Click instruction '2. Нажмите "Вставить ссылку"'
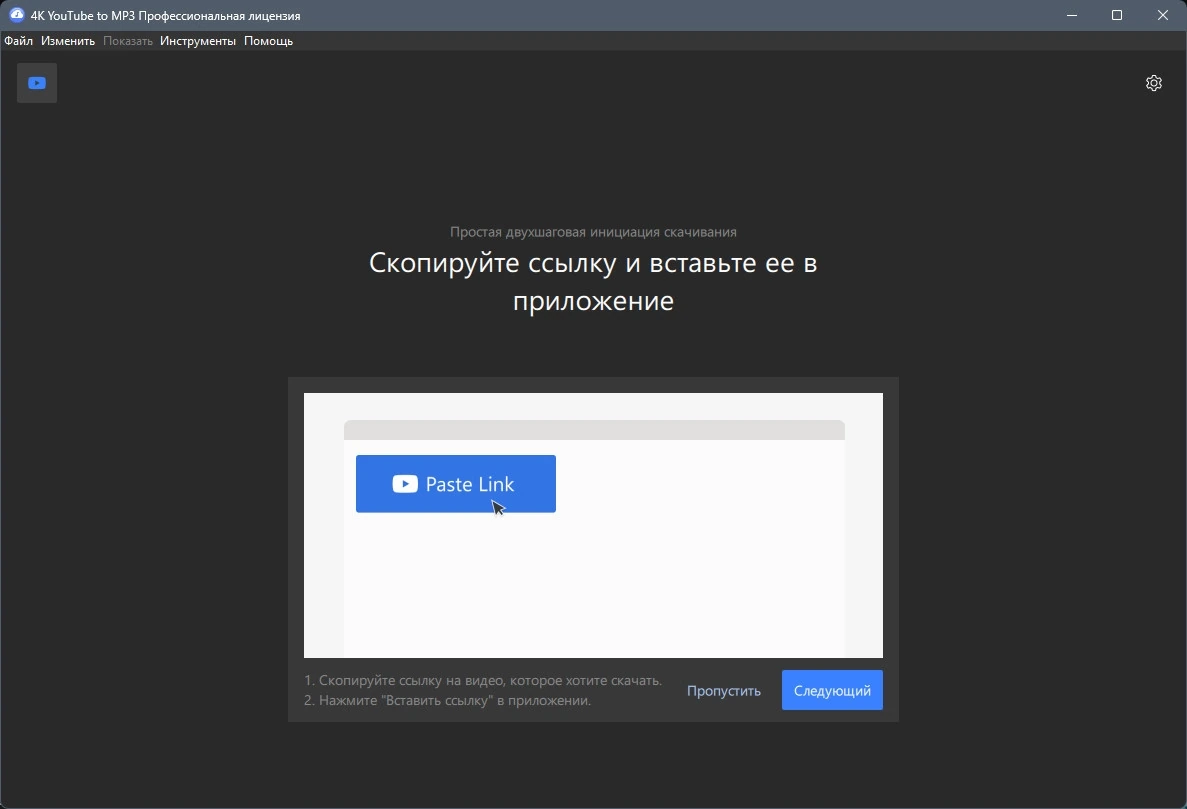 click(x=447, y=701)
